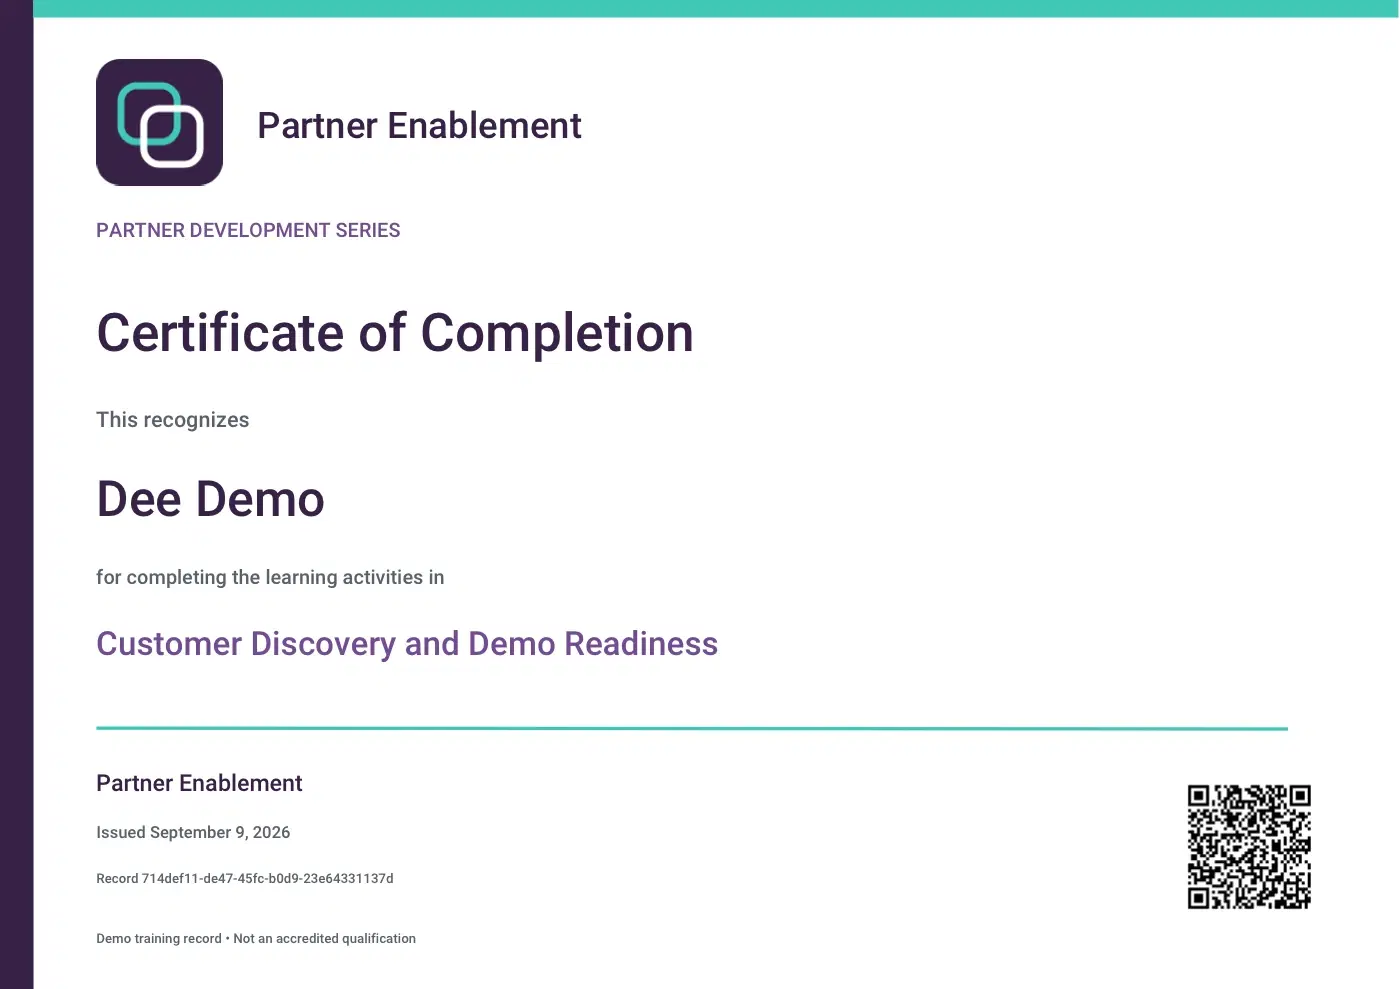Click the interlocking squares logo icon
Viewport: 1400px width, 989px height.
tap(159, 122)
